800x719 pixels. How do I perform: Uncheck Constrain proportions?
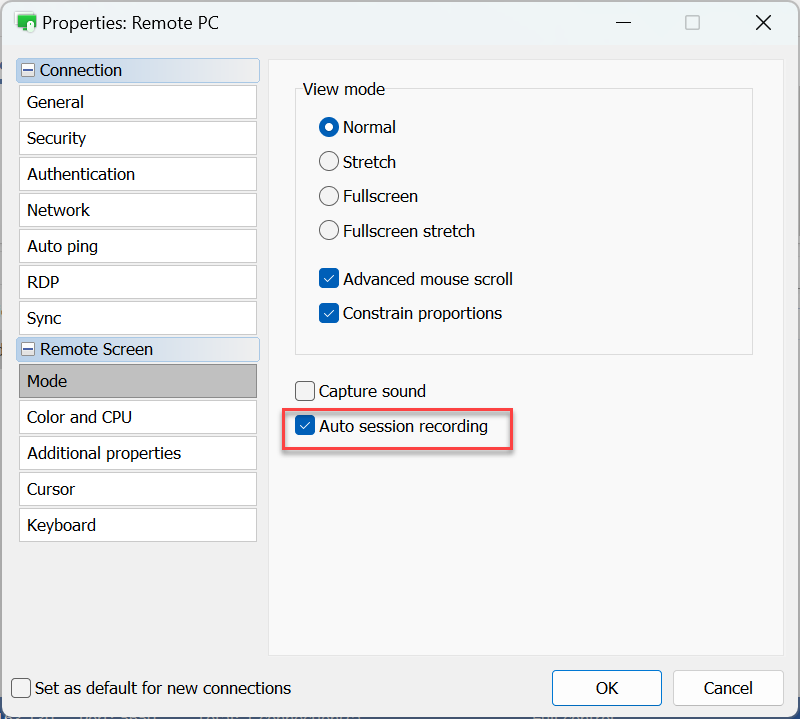[329, 313]
